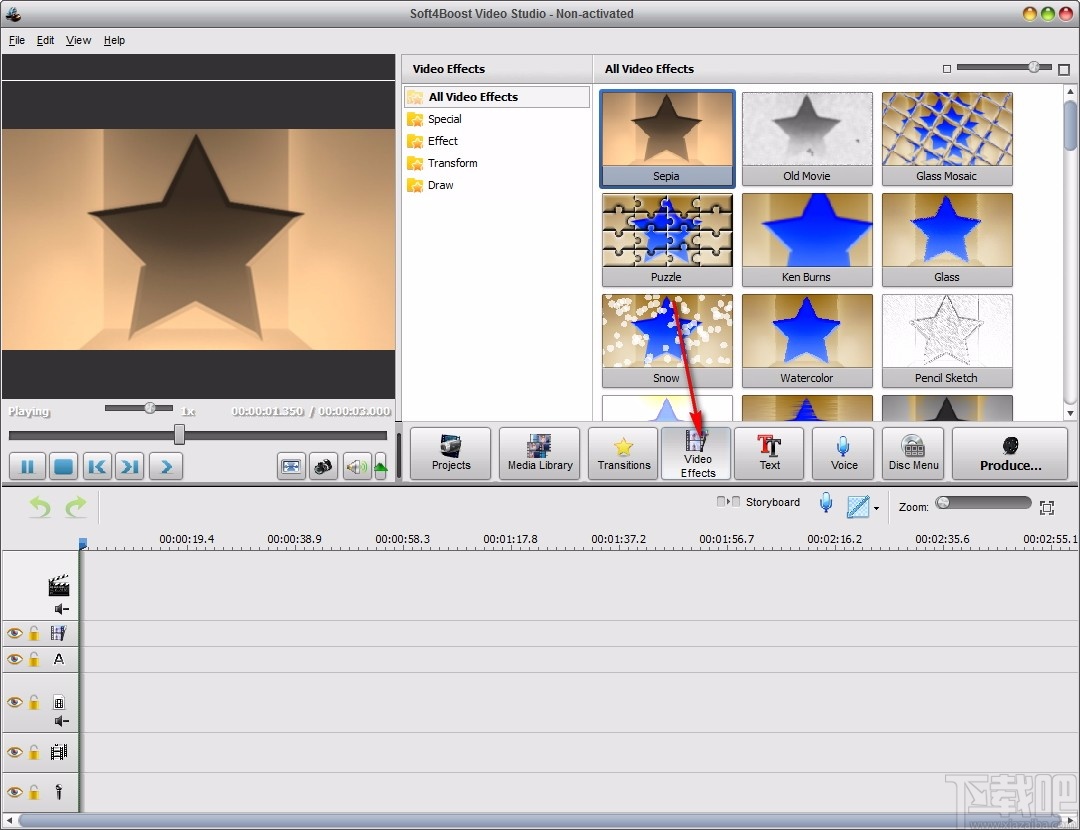This screenshot has height=830, width=1080.
Task: Open the Text panel
Action: [x=769, y=453]
